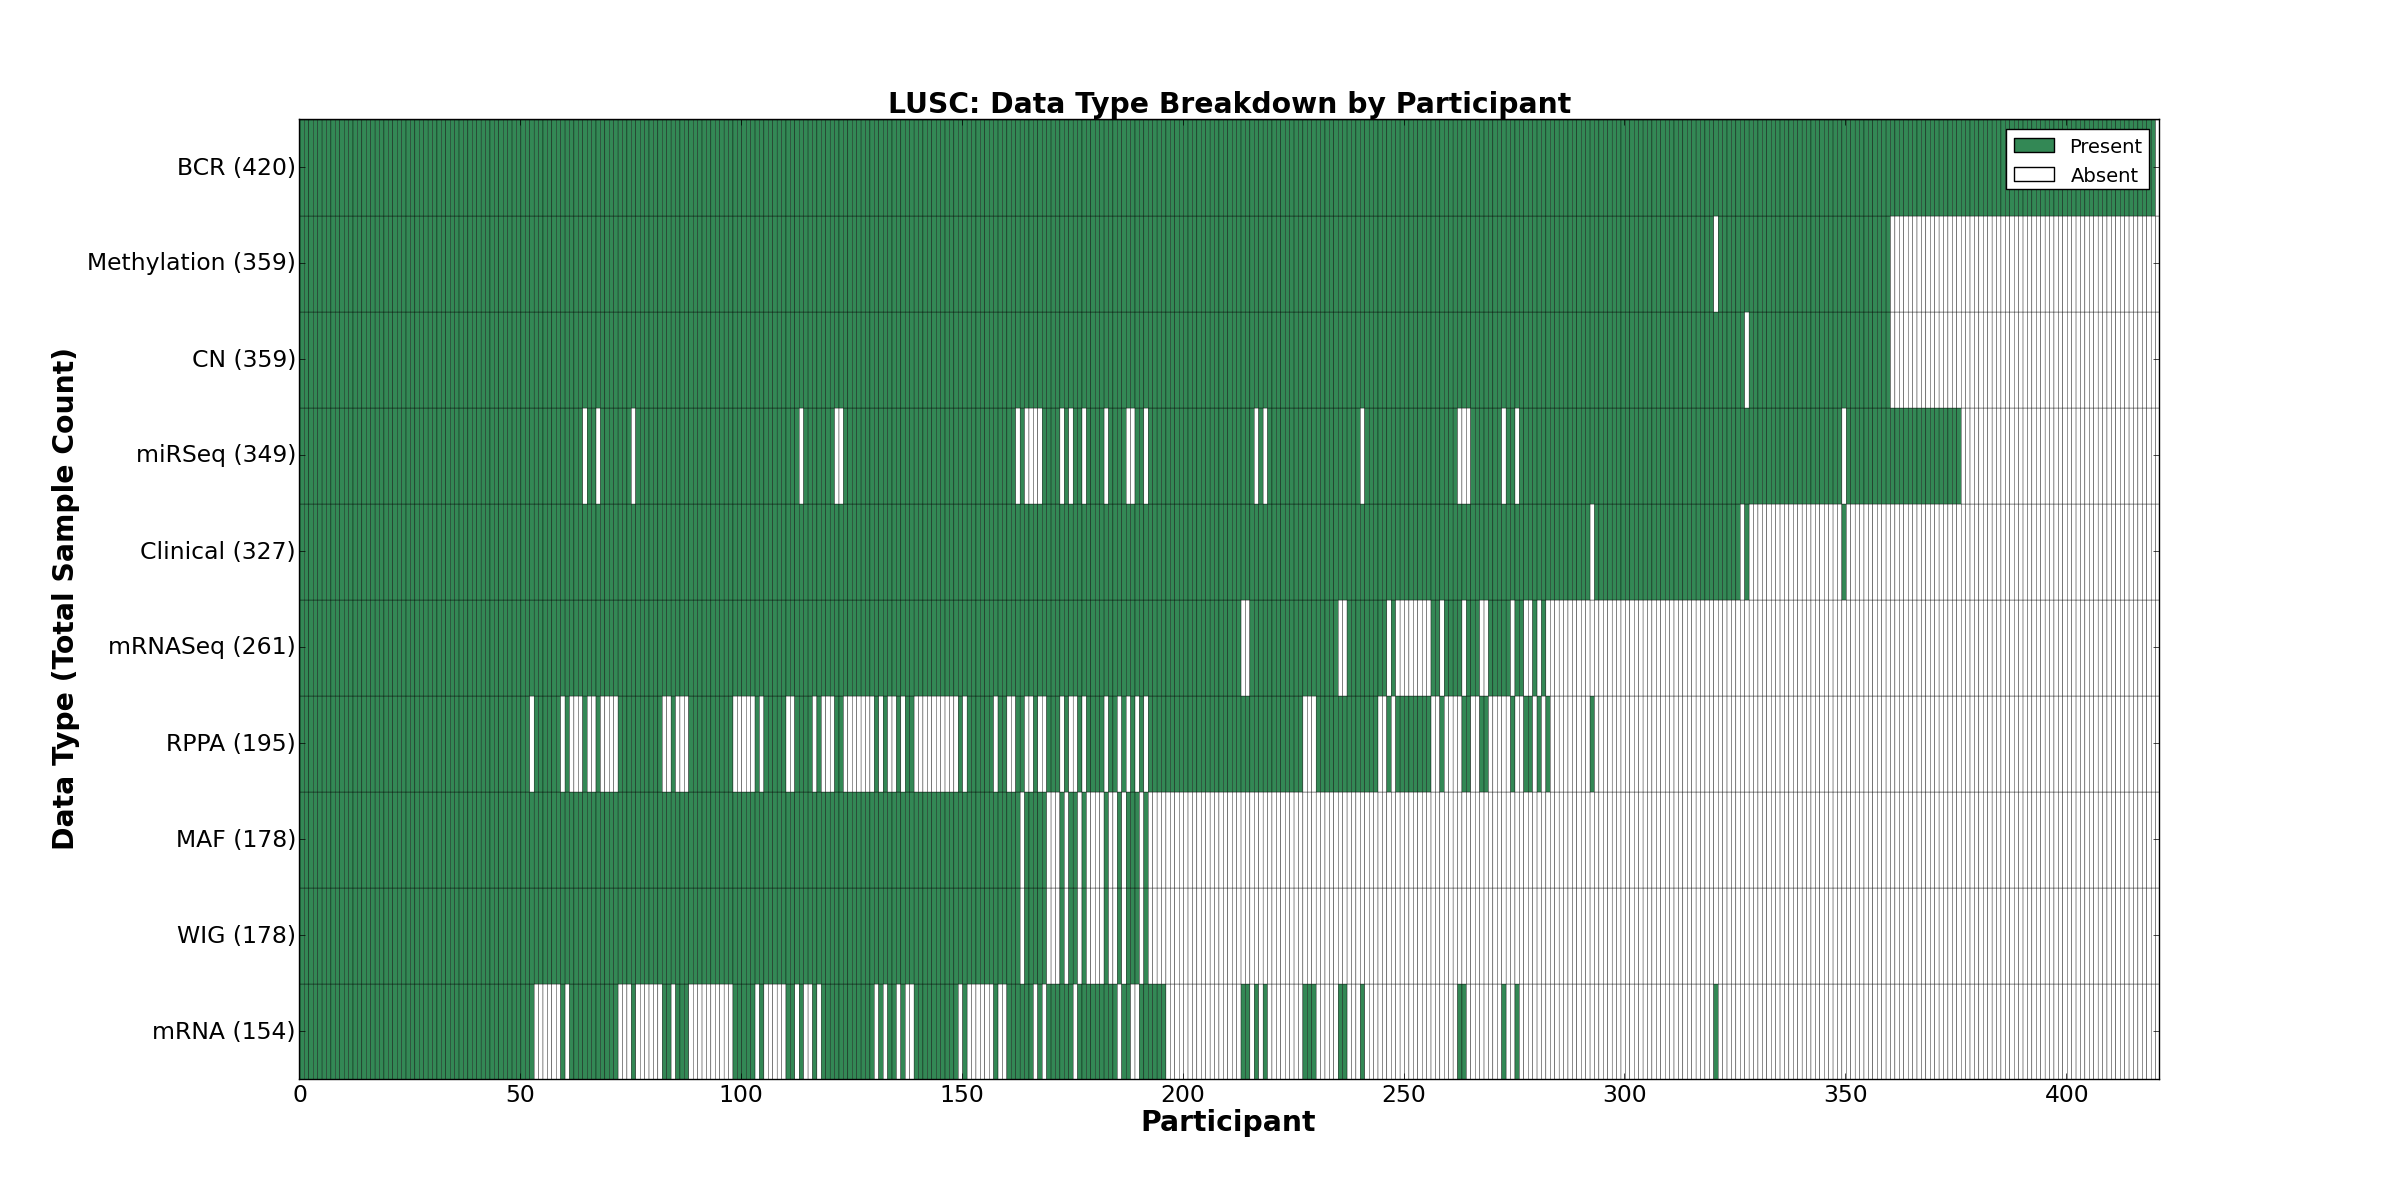Click the x-axis tick label 50
The height and width of the screenshot is (1200, 2400).
pyautogui.click(x=520, y=1095)
